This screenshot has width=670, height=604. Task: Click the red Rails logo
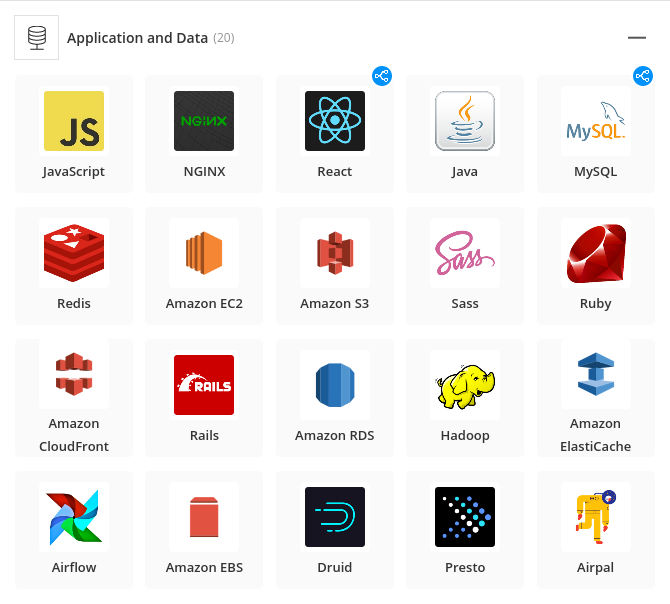(204, 385)
